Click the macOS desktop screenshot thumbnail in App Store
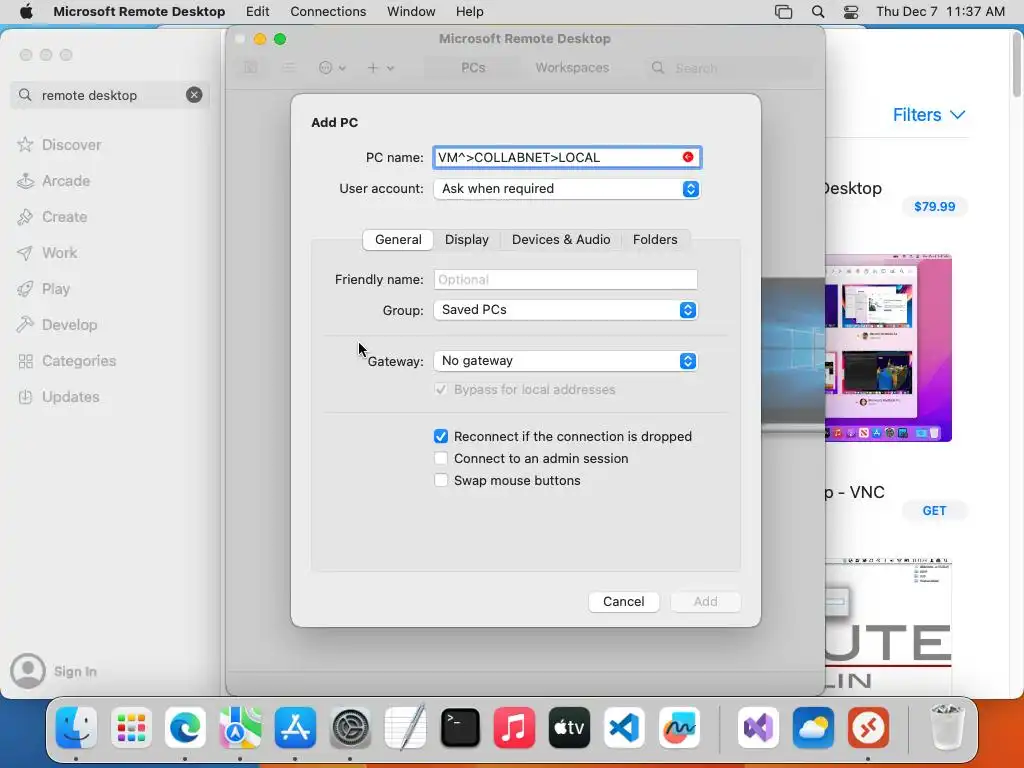The image size is (1024, 768). click(x=888, y=348)
